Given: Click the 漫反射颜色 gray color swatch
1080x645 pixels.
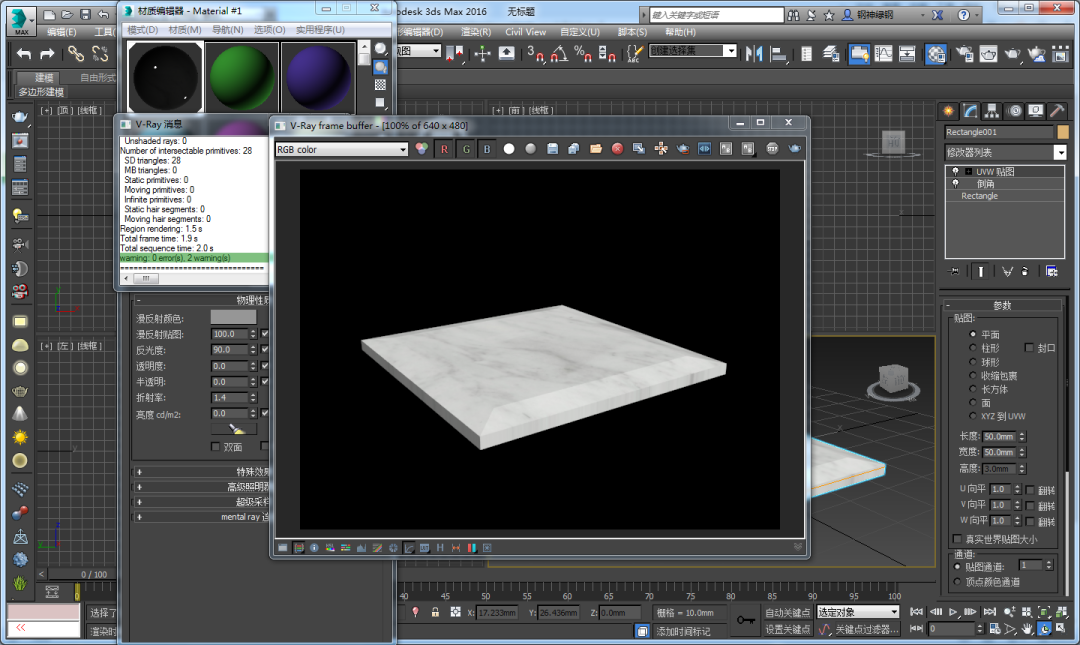Looking at the screenshot, I should click(233, 318).
